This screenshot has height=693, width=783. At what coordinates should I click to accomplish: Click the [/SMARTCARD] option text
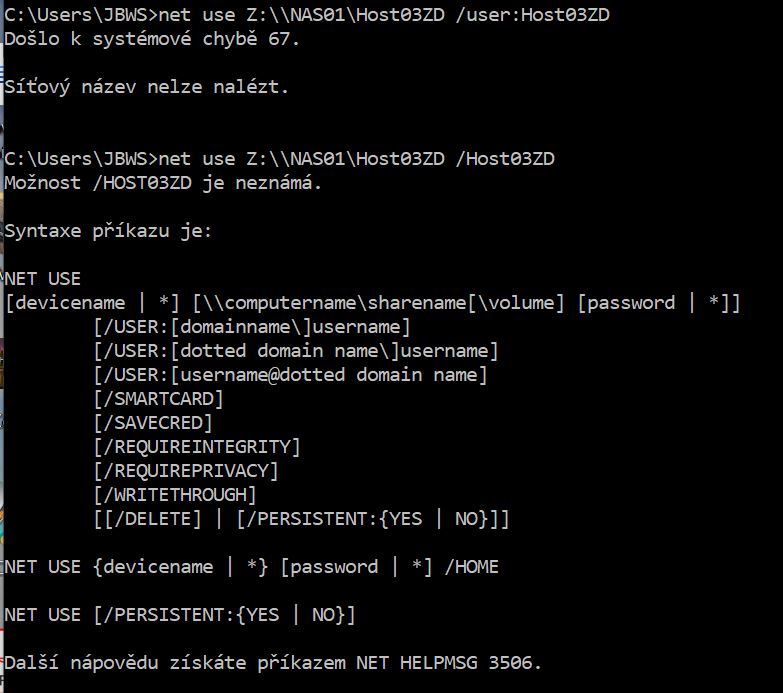[x=158, y=399]
